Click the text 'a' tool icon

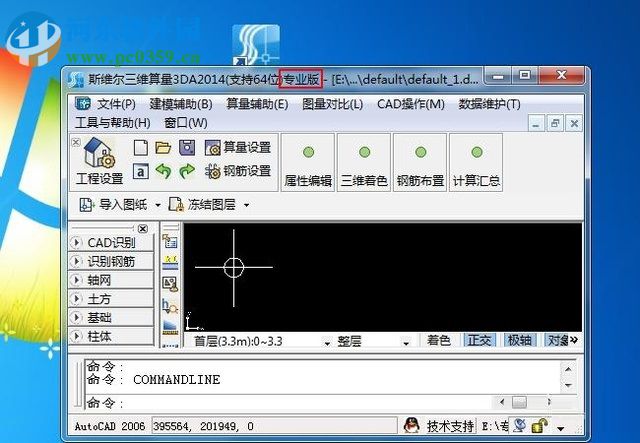[x=140, y=171]
